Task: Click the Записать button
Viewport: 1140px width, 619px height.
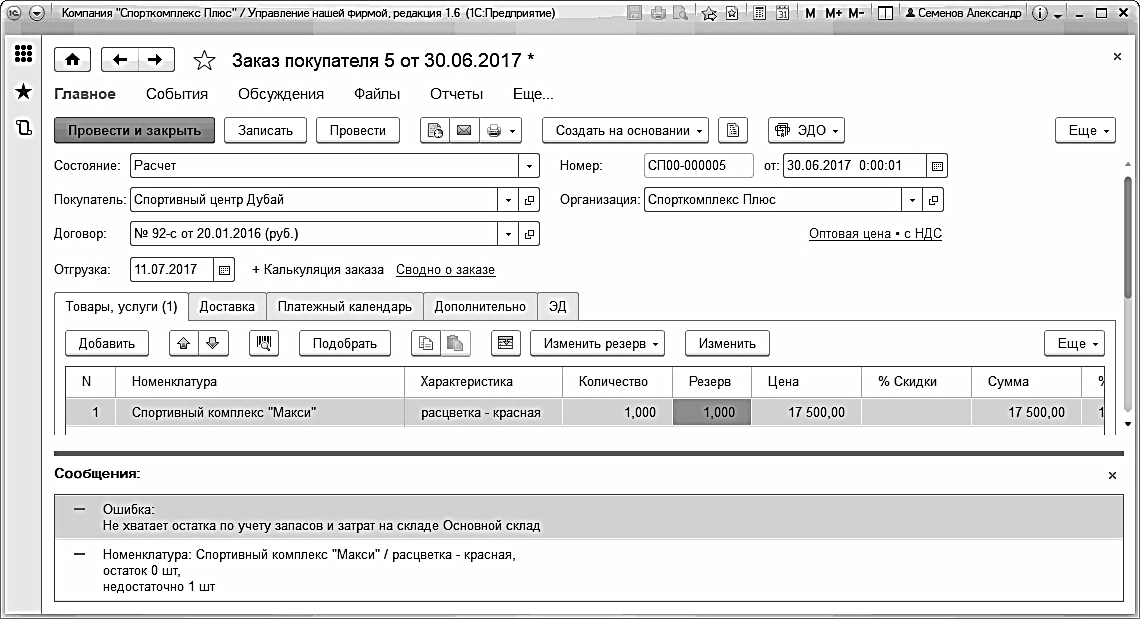Action: 265,131
